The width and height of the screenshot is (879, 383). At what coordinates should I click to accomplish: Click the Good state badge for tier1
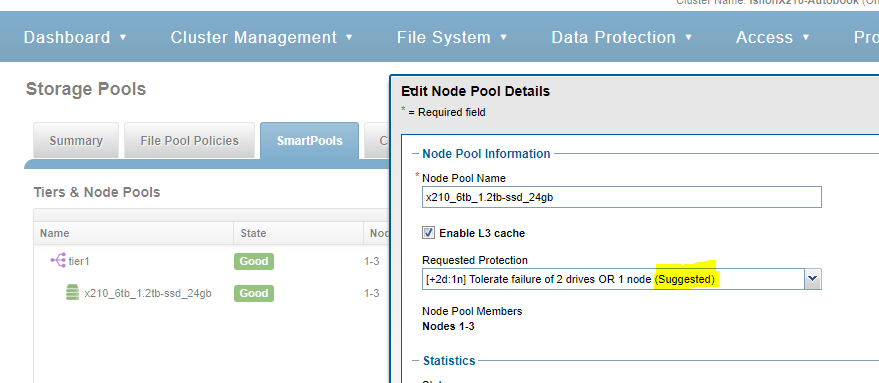(x=254, y=261)
